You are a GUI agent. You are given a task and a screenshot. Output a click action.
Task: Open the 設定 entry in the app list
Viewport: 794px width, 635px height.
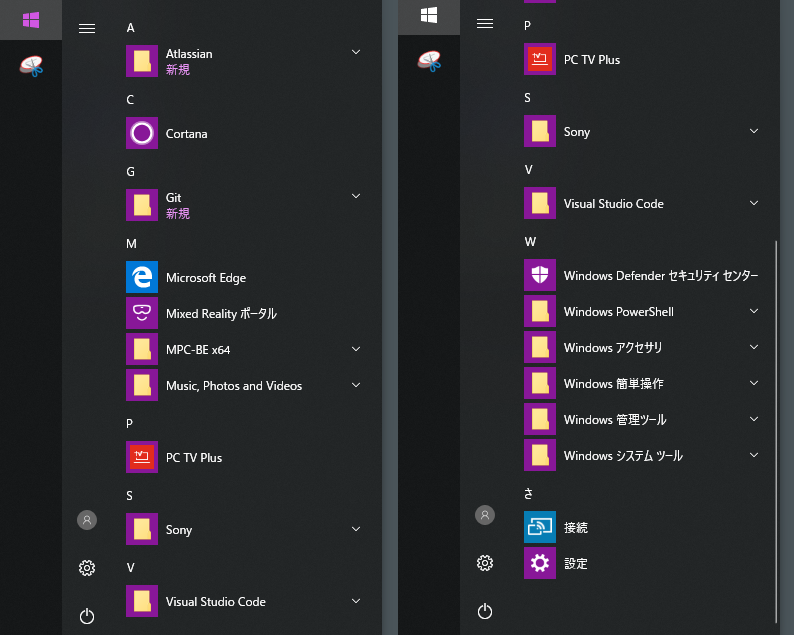click(x=575, y=563)
